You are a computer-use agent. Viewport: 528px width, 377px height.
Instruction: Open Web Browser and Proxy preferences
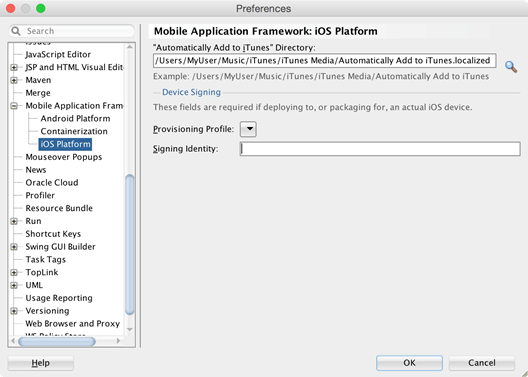click(x=72, y=323)
